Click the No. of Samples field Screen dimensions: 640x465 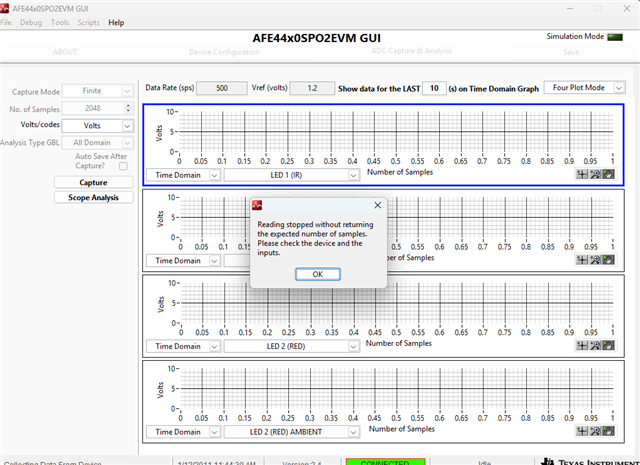[93, 108]
